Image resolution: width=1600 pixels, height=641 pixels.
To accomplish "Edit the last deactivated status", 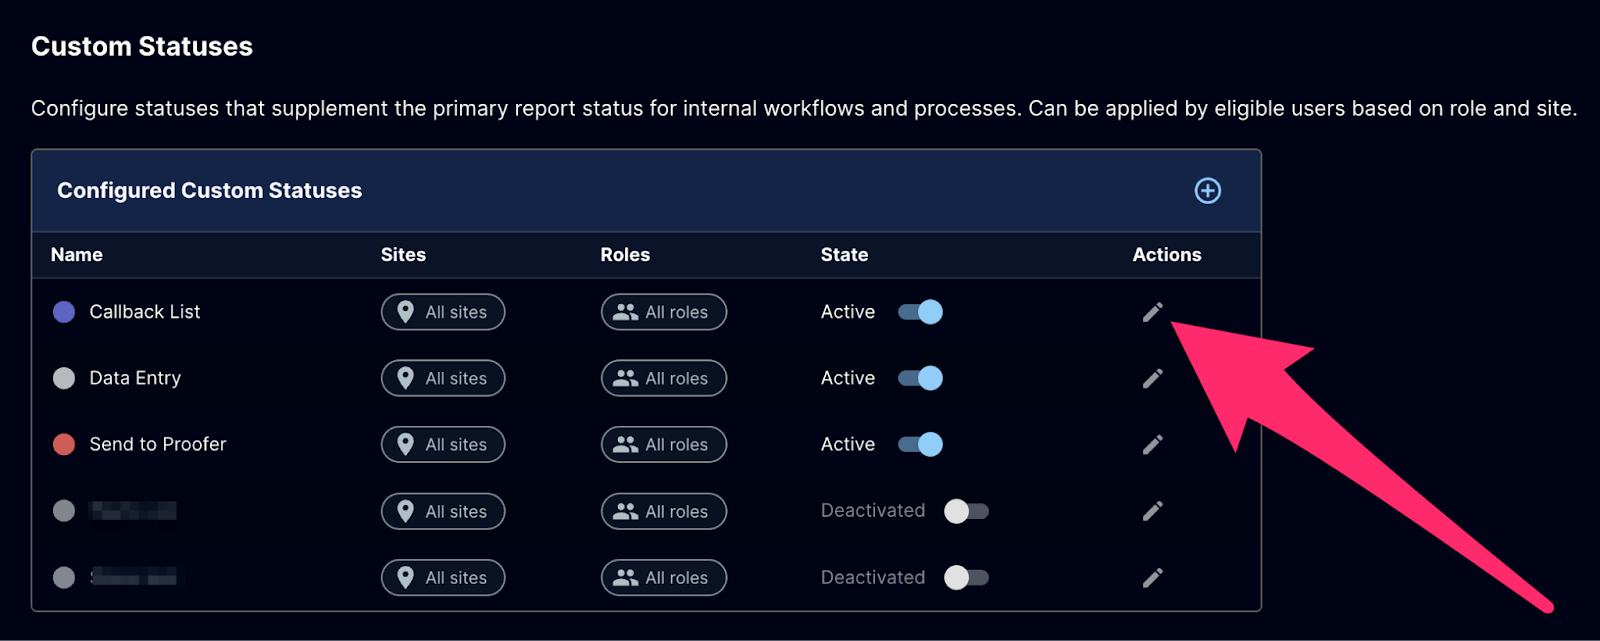I will tap(1153, 577).
